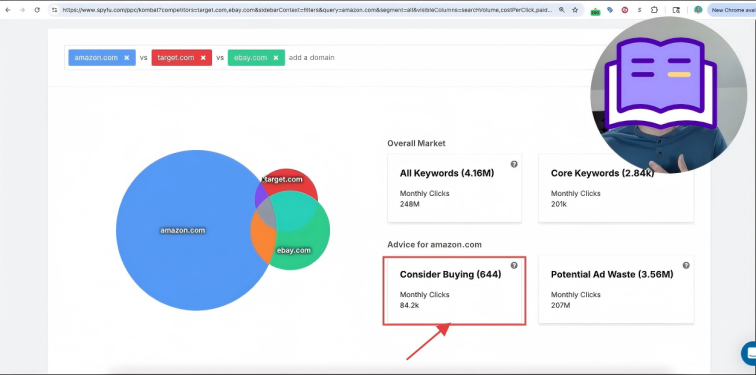Viewport: 756px width, 375px height.
Task: Open the chat widget bubble
Action: click(x=749, y=353)
